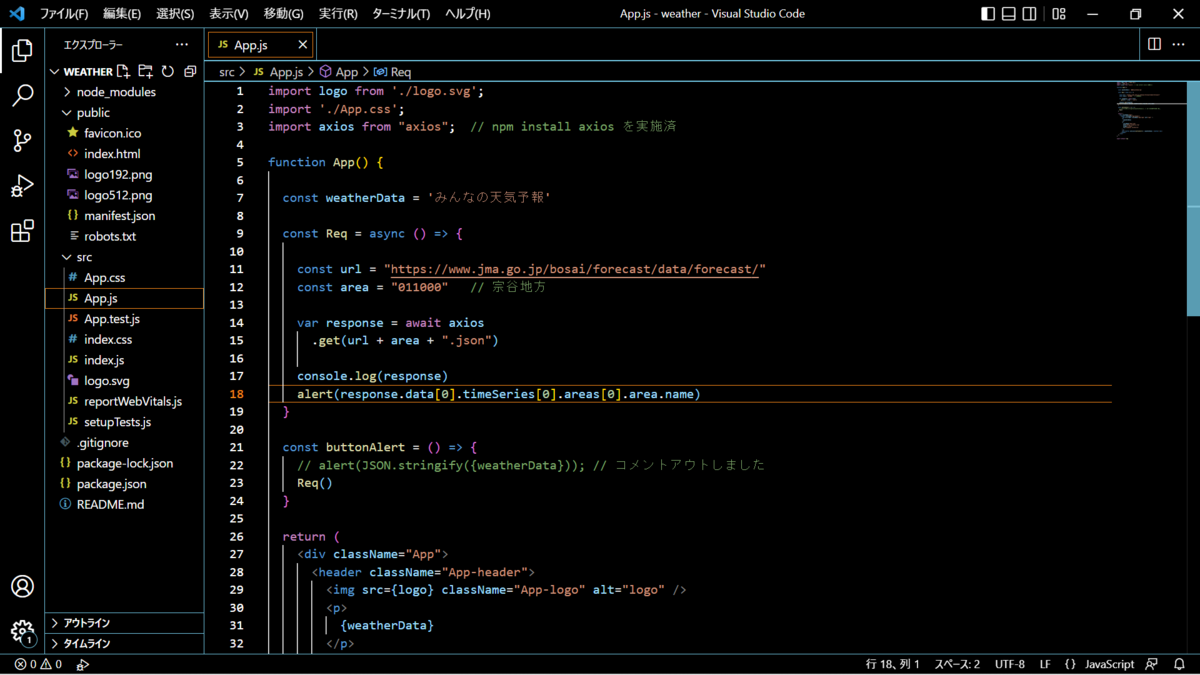Open package.json in explorer
Image resolution: width=1200 pixels, height=675 pixels.
point(125,484)
